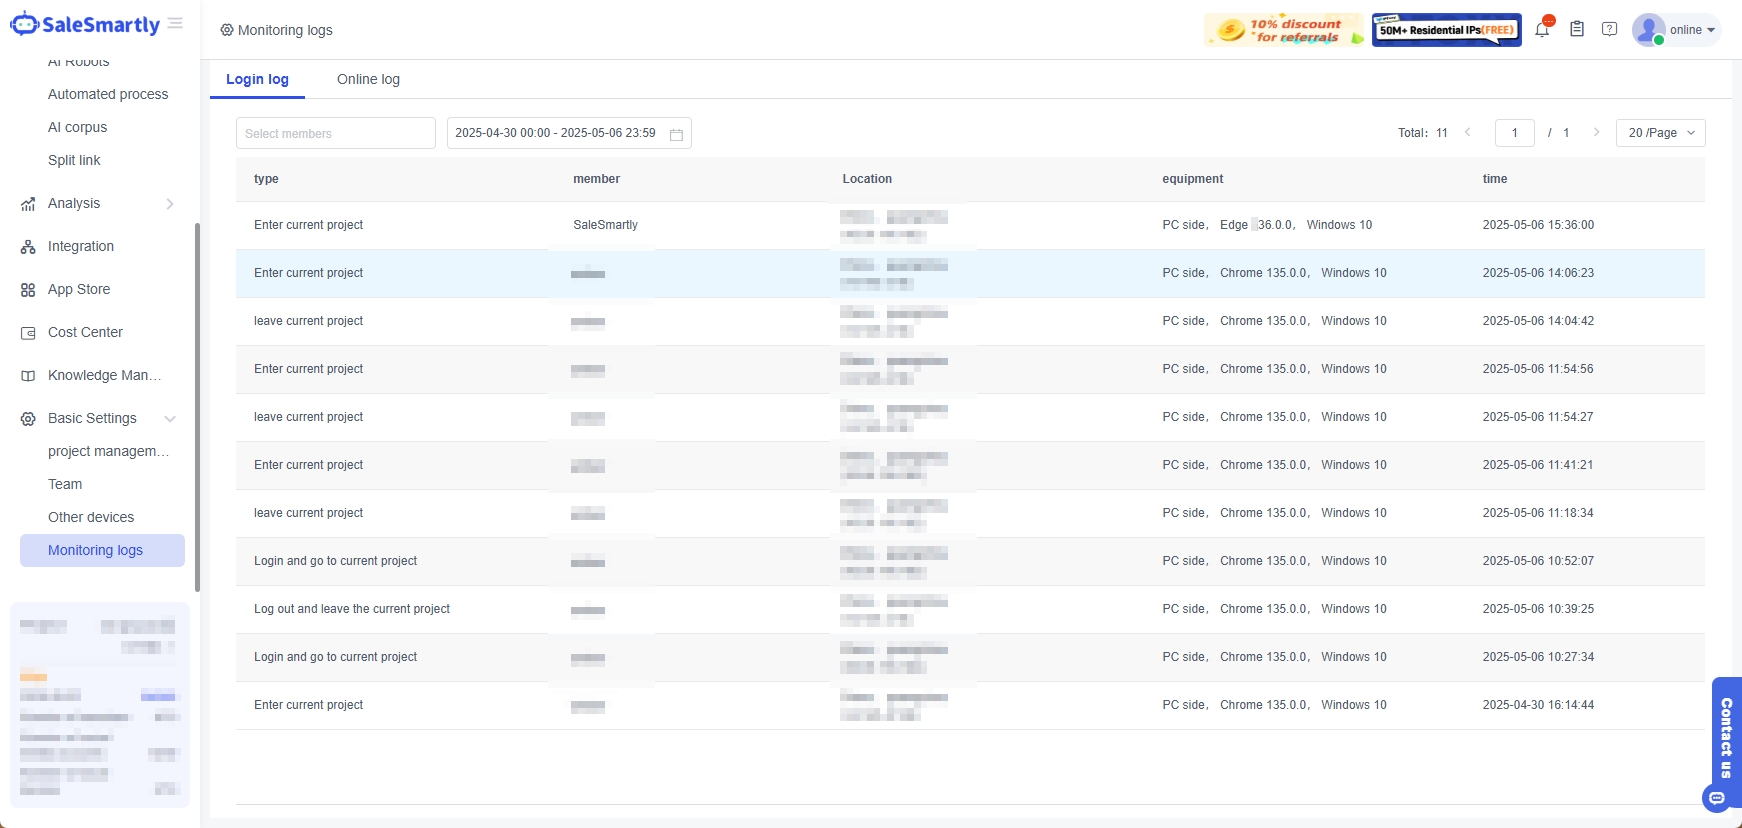This screenshot has width=1742, height=828.
Task: Open Team settings in sidebar
Action: coord(65,485)
